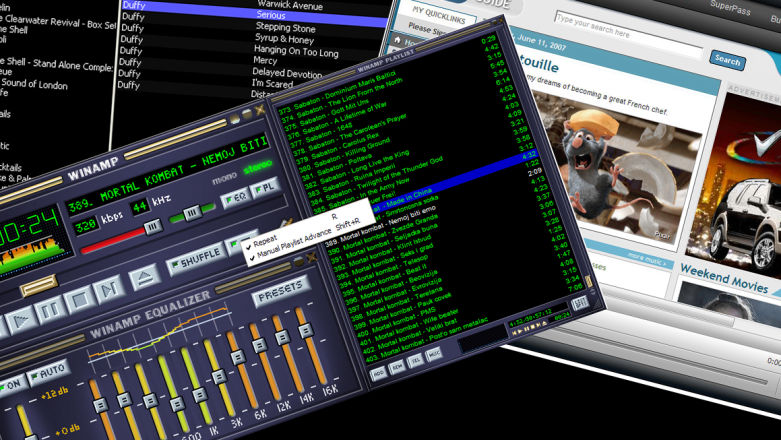Viewport: 781px width, 440px height.
Task: Click the Ratatouille movie image
Action: coord(619,169)
